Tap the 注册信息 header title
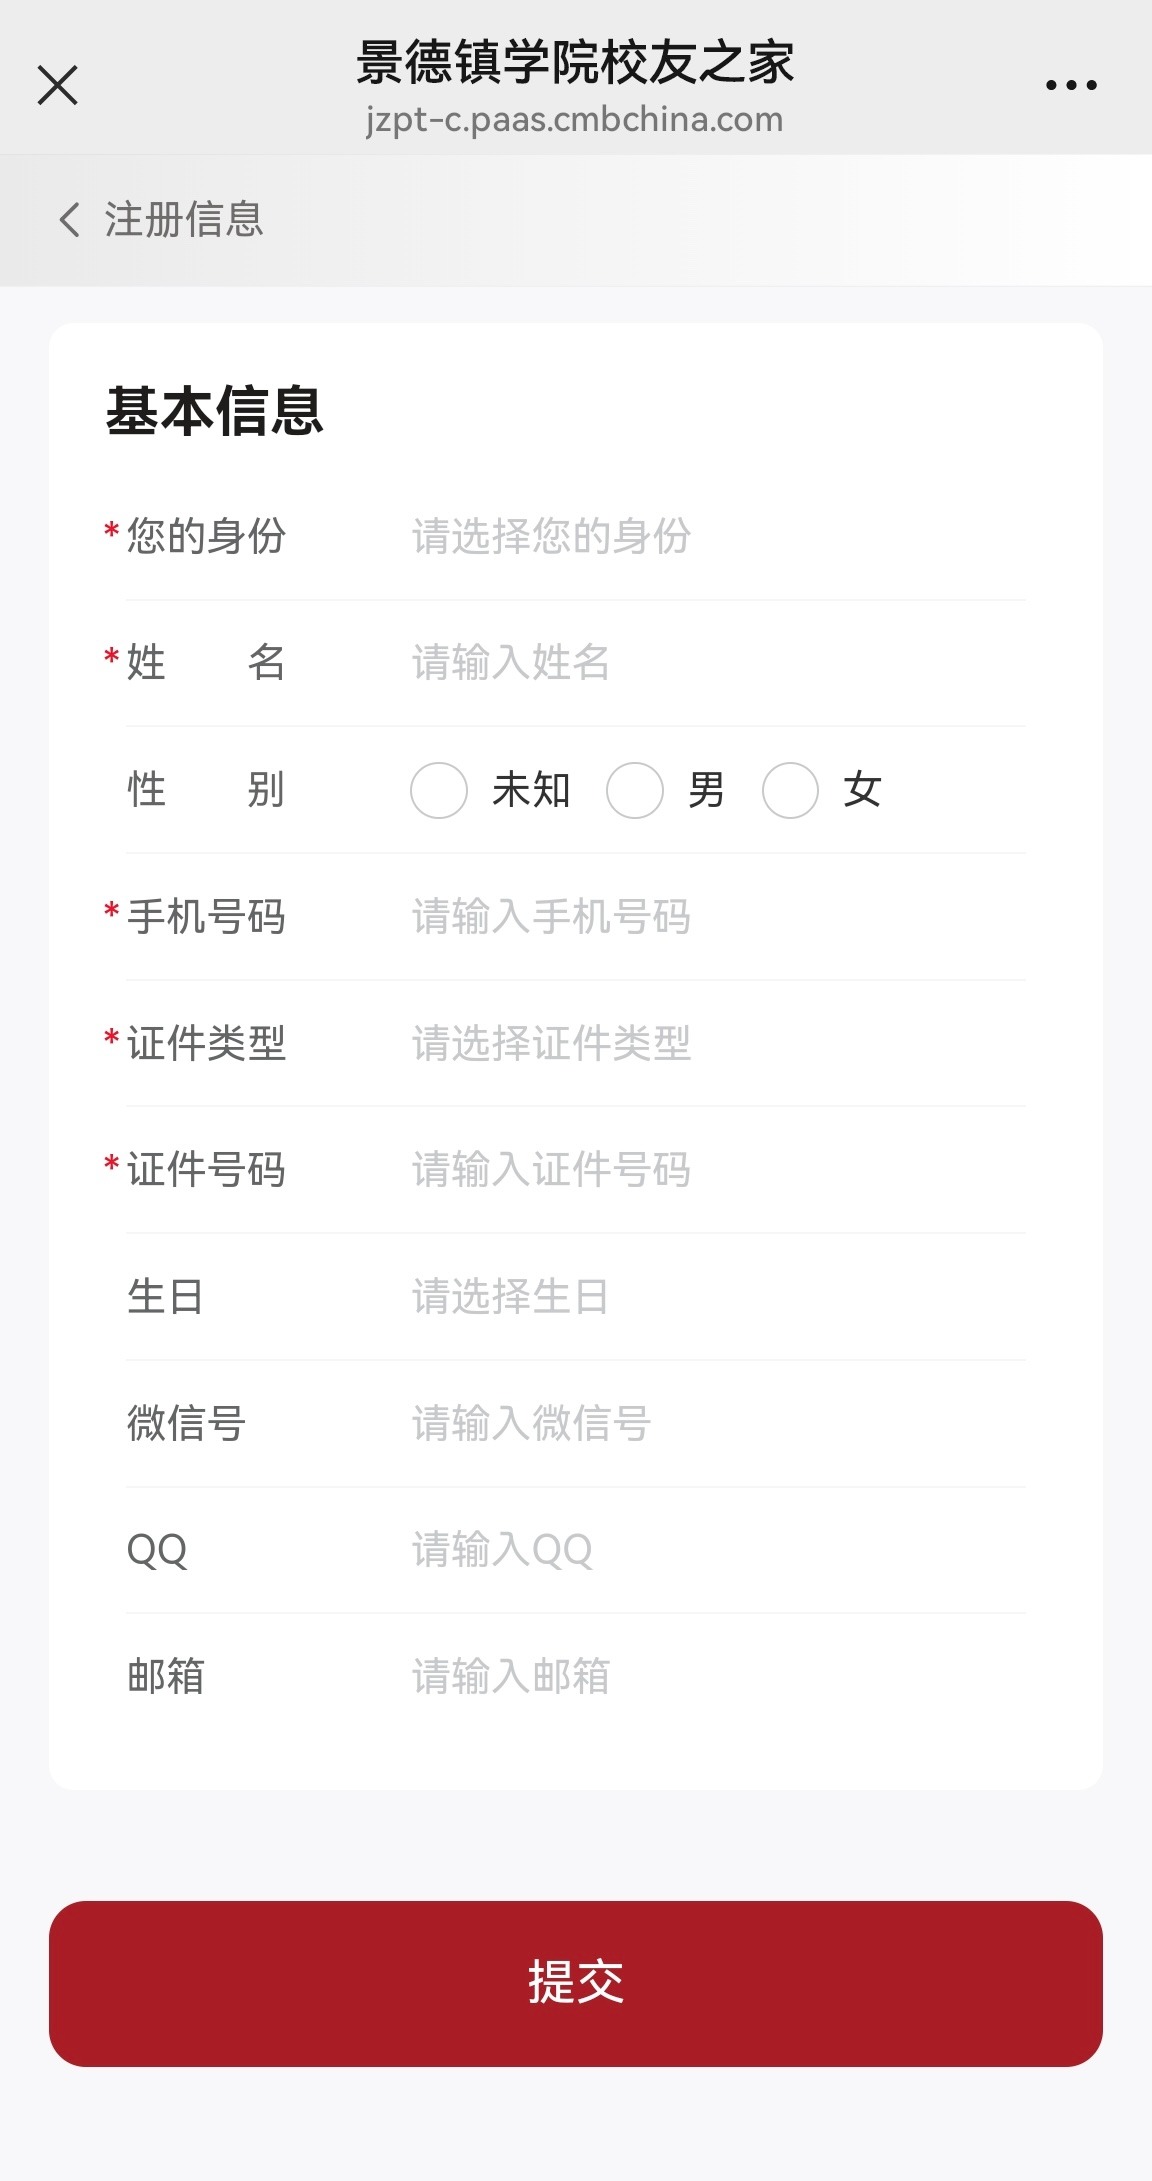The height and width of the screenshot is (2181, 1152). [x=184, y=219]
